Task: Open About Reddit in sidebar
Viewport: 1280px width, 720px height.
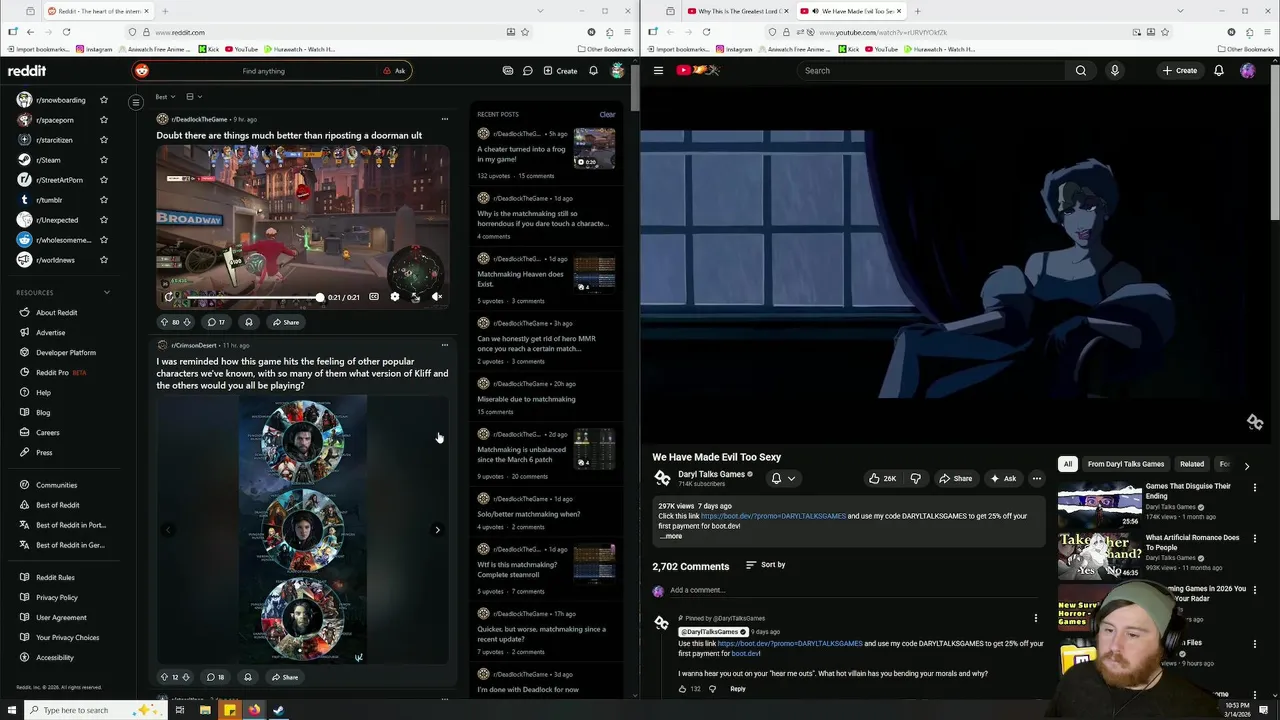Action: [57, 313]
